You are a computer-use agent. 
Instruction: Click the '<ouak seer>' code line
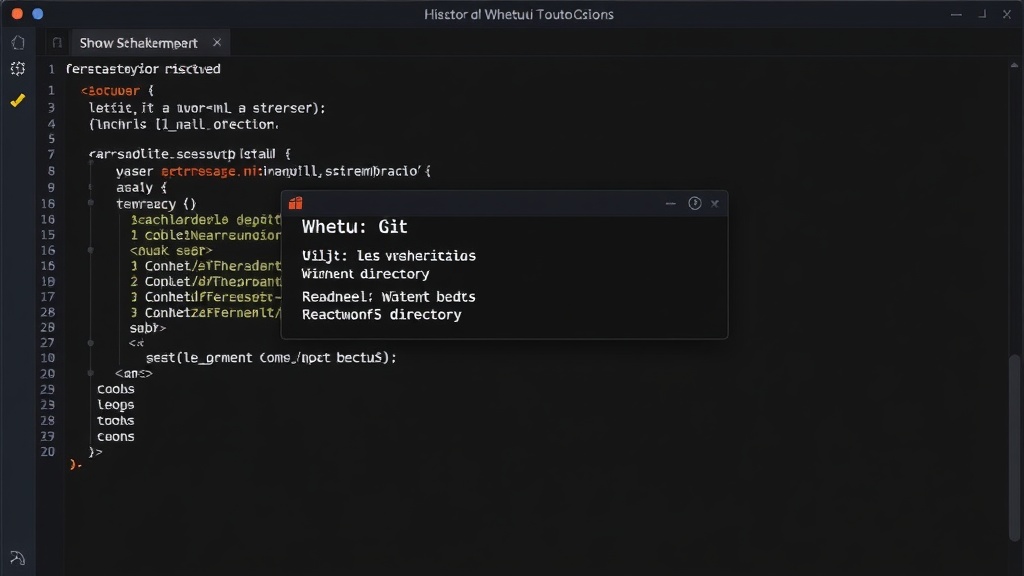(x=171, y=250)
